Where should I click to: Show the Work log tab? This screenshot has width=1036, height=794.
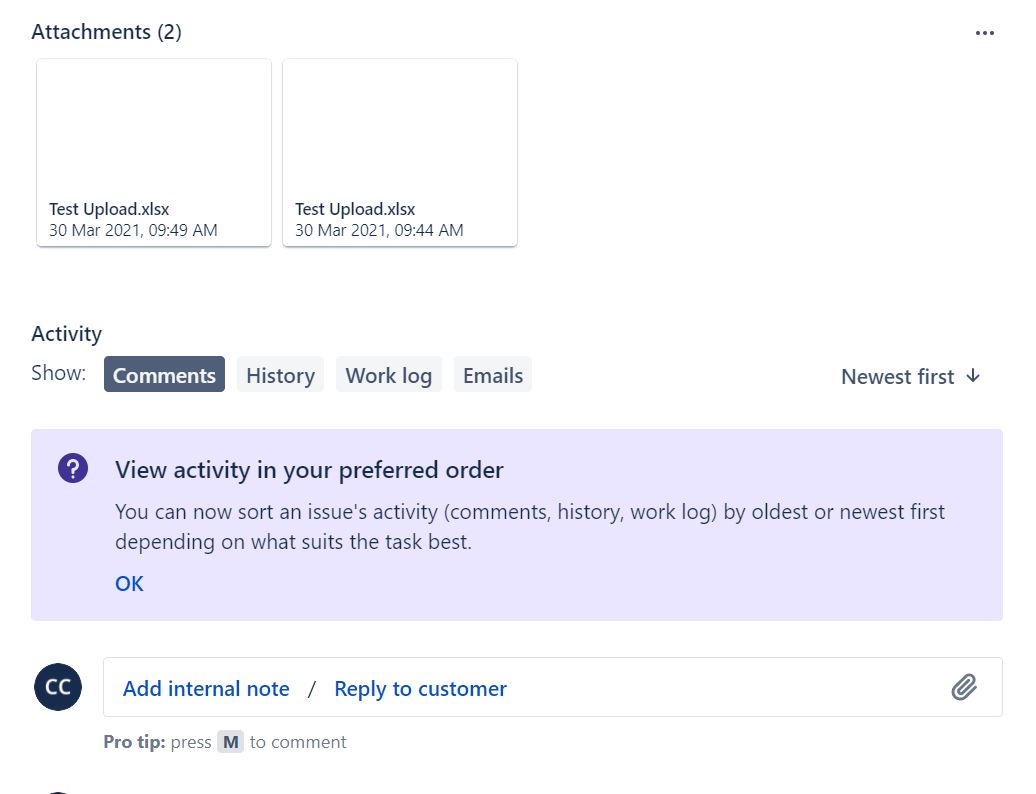click(388, 375)
